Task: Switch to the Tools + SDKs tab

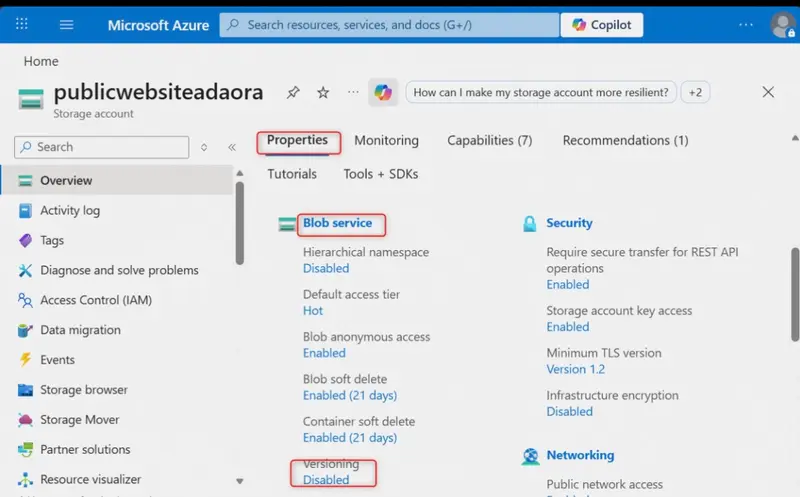Action: pyautogui.click(x=381, y=174)
